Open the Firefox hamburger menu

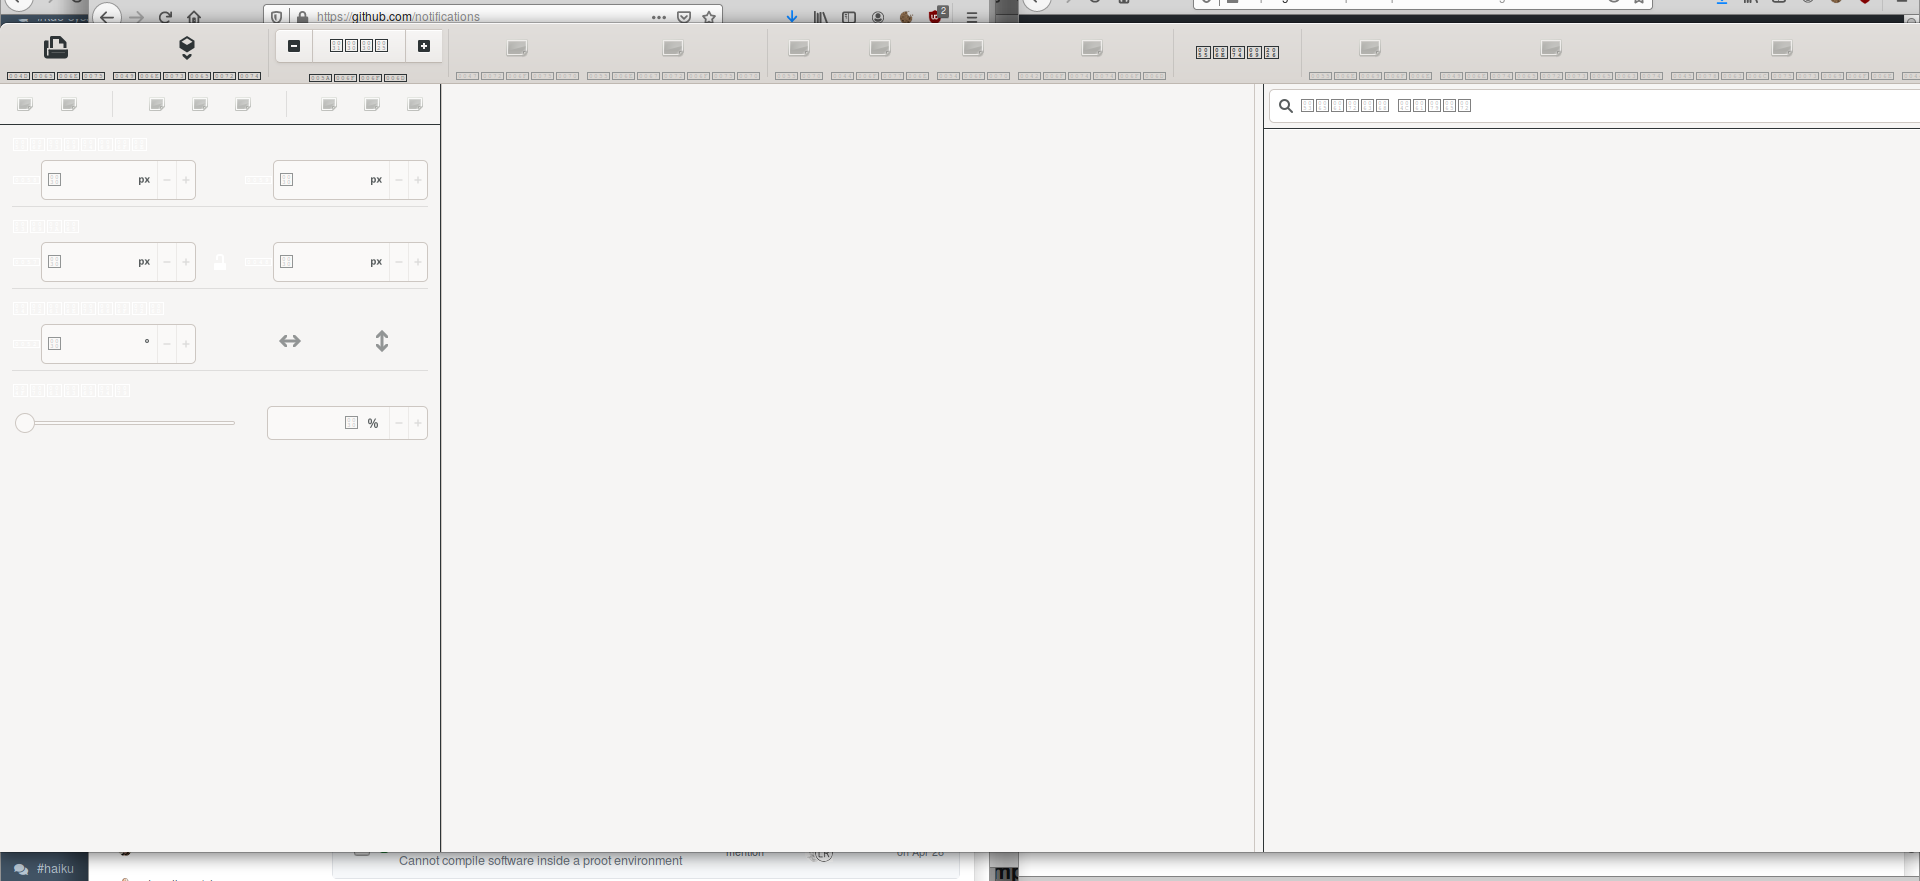972,17
